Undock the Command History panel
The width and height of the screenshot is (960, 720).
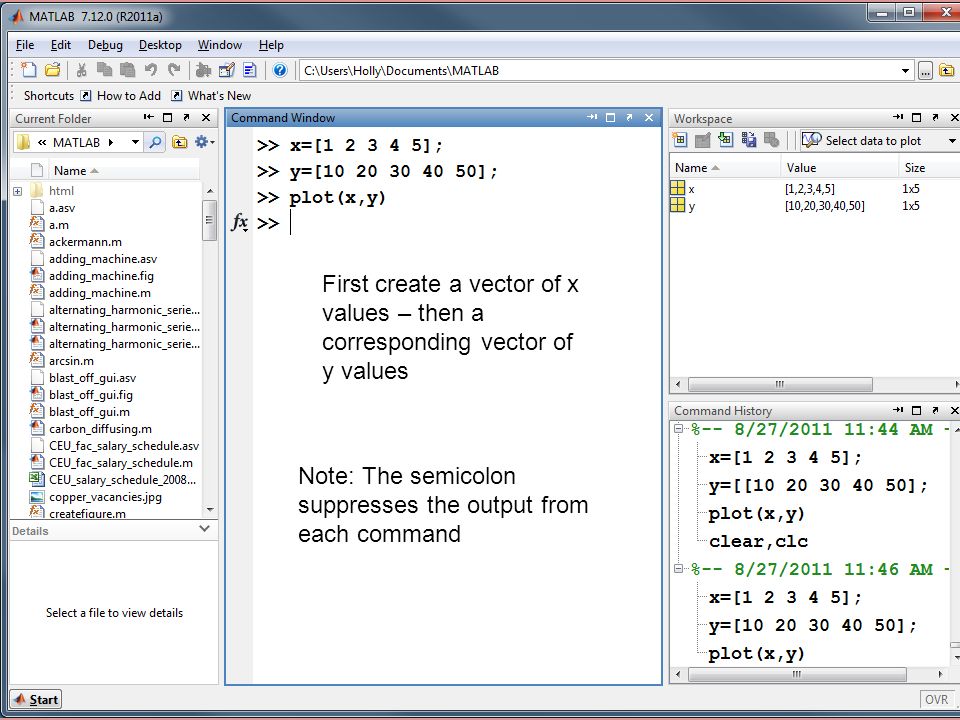tap(936, 410)
